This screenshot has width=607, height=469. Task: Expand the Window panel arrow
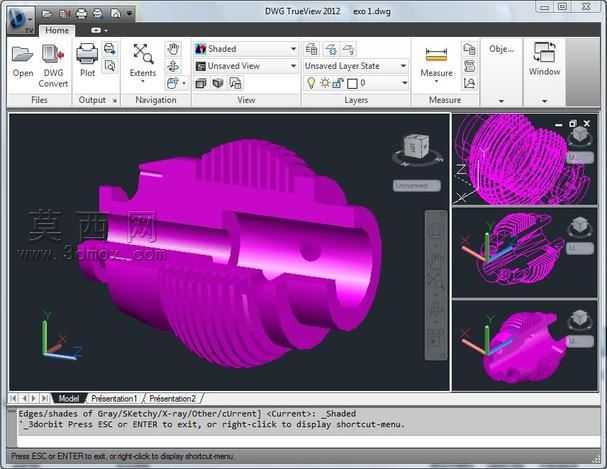(544, 101)
